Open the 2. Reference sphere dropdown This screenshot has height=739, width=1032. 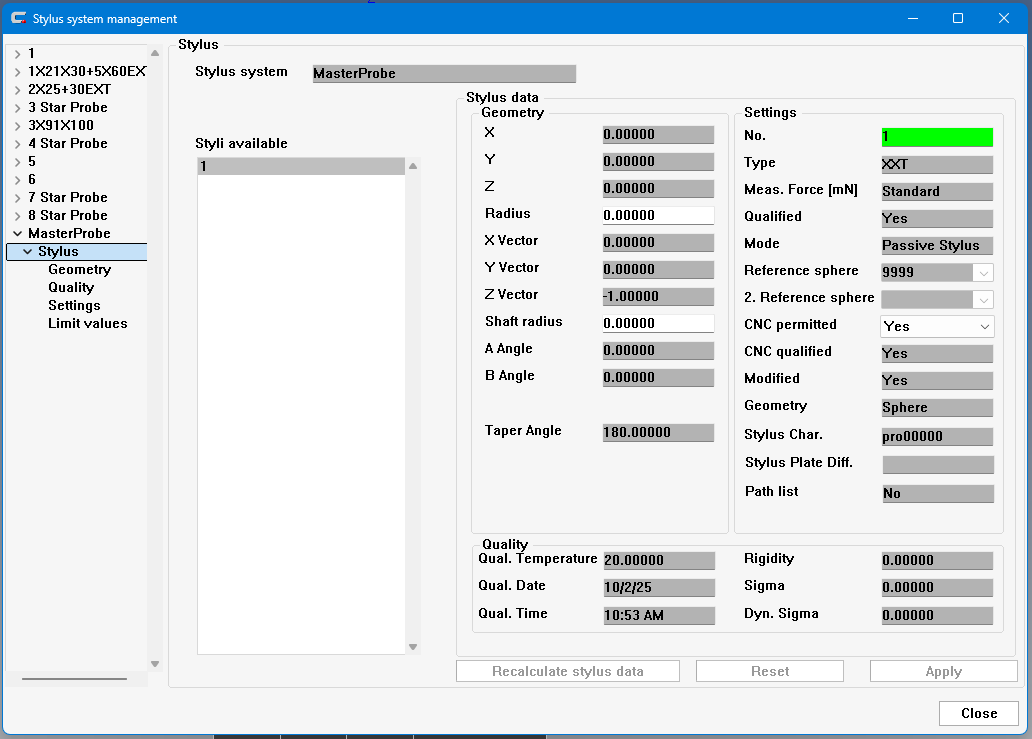tap(984, 299)
